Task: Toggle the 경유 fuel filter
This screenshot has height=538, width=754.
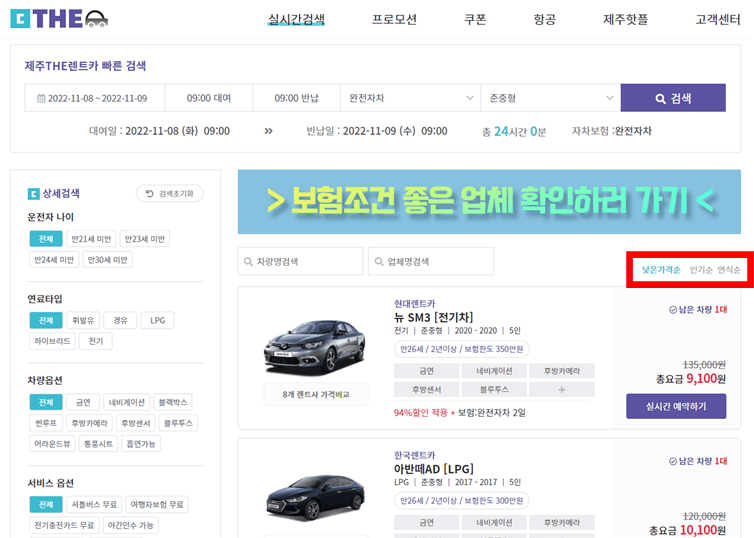Action: tap(120, 320)
